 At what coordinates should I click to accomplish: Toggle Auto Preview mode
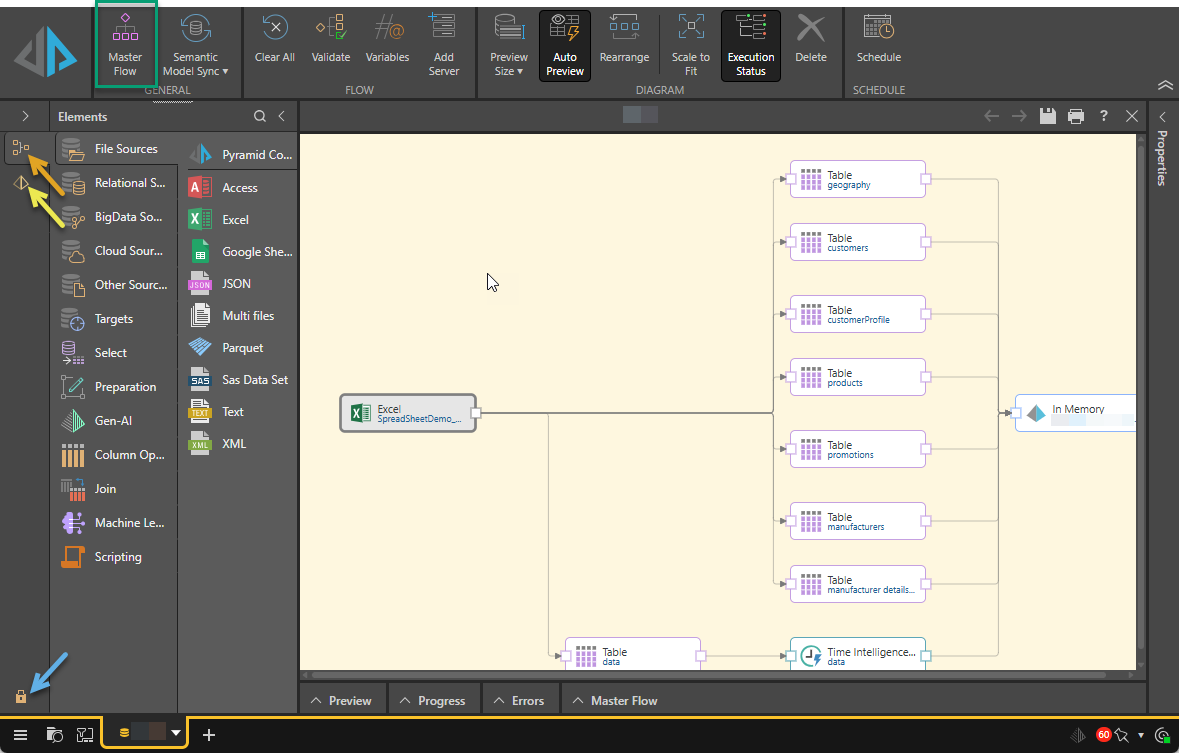[565, 45]
